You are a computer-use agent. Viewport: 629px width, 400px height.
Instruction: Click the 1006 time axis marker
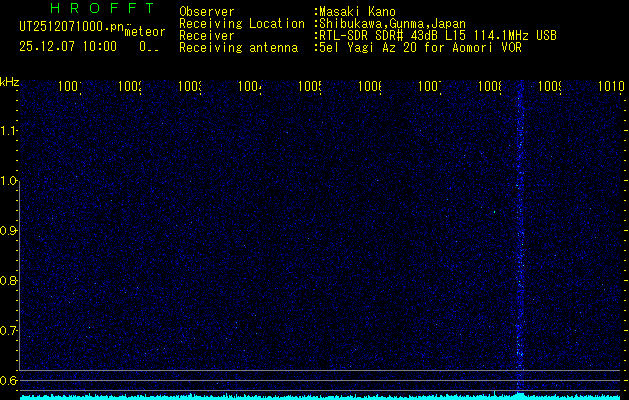pyautogui.click(x=370, y=86)
